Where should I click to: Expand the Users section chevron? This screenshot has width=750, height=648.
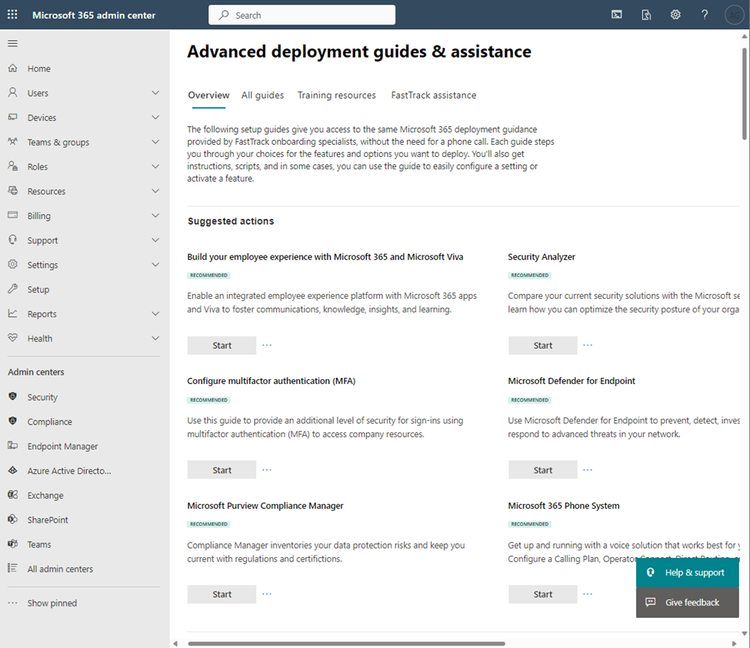click(x=155, y=93)
